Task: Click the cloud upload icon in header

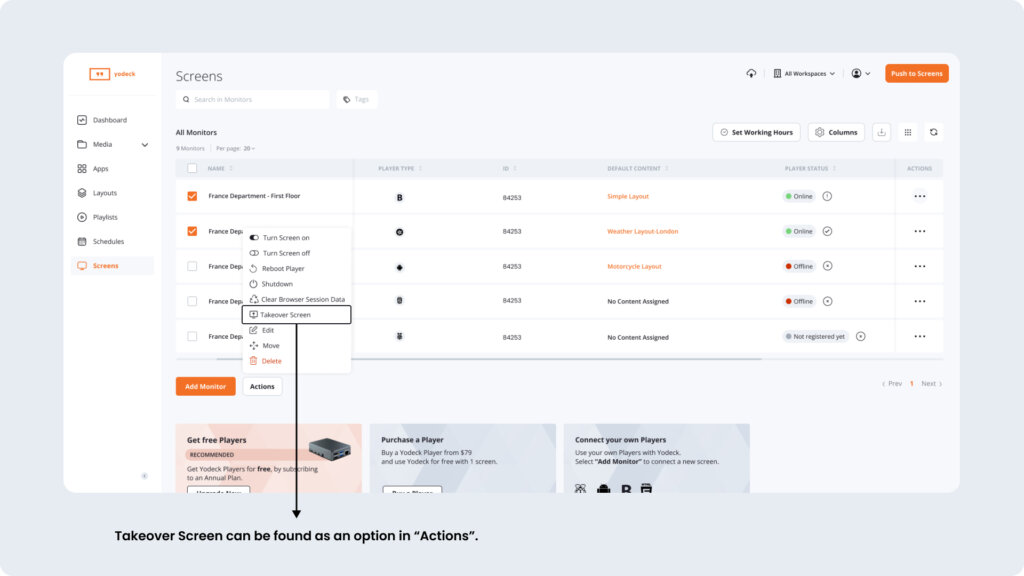Action: (751, 74)
